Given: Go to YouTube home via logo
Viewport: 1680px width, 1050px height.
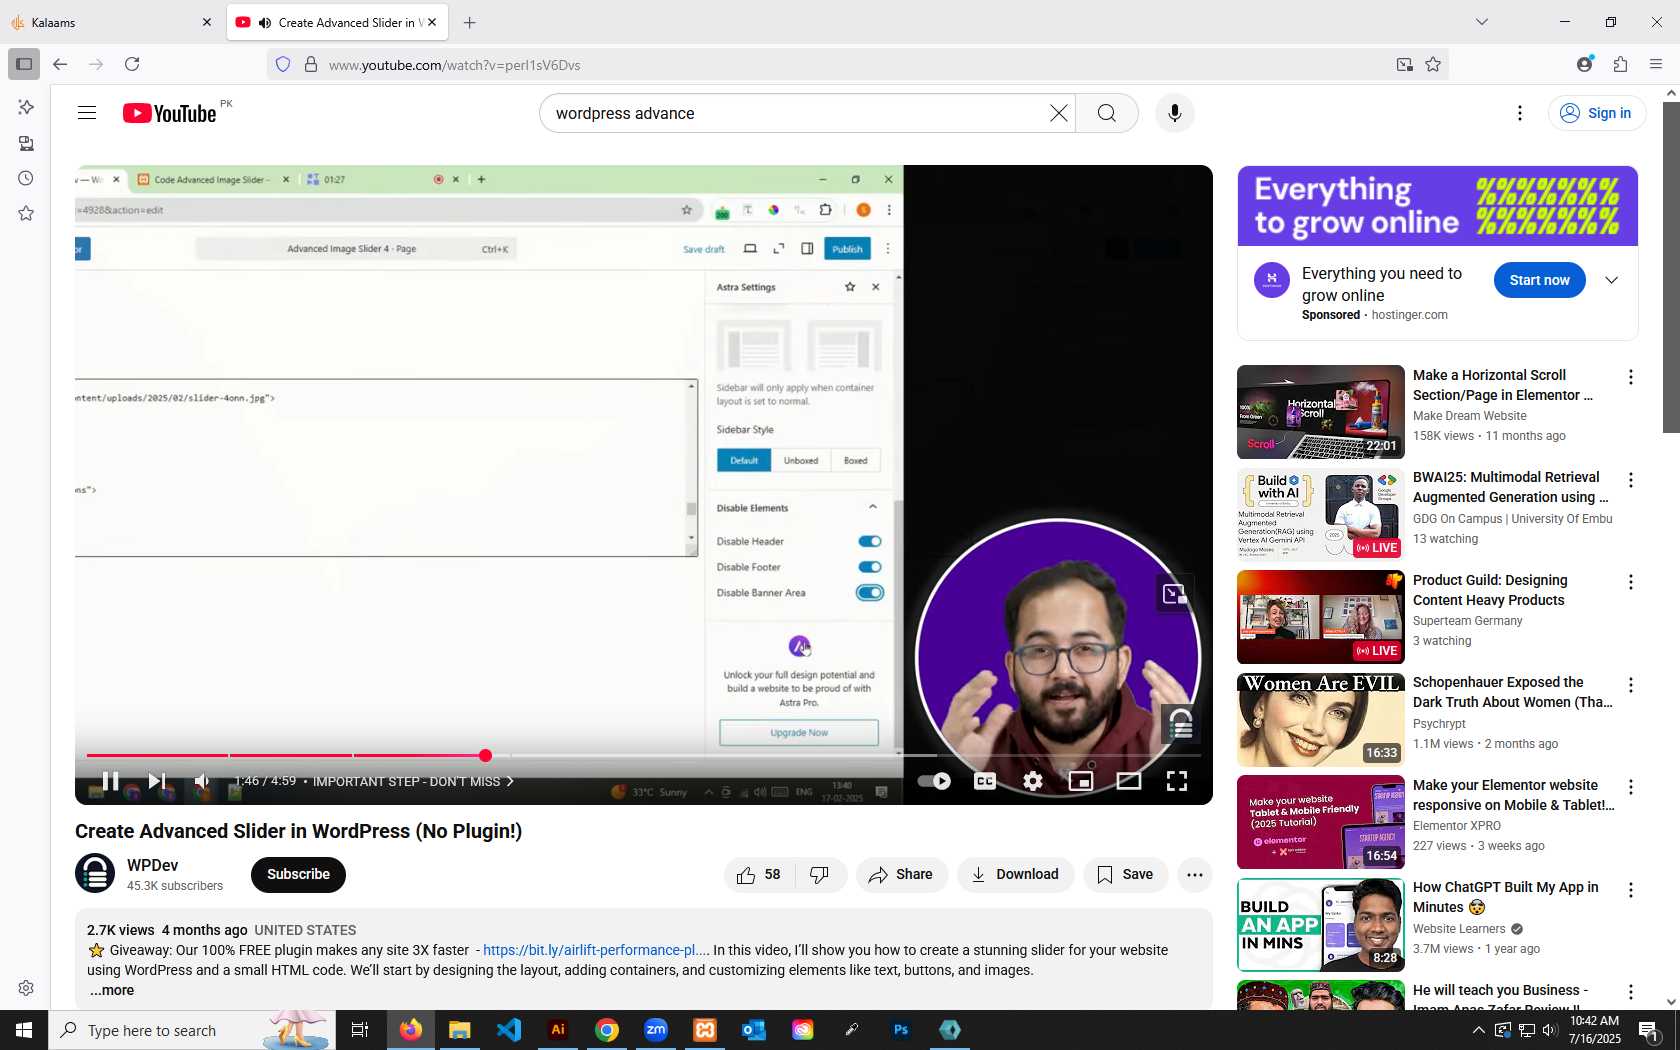Looking at the screenshot, I should [170, 113].
